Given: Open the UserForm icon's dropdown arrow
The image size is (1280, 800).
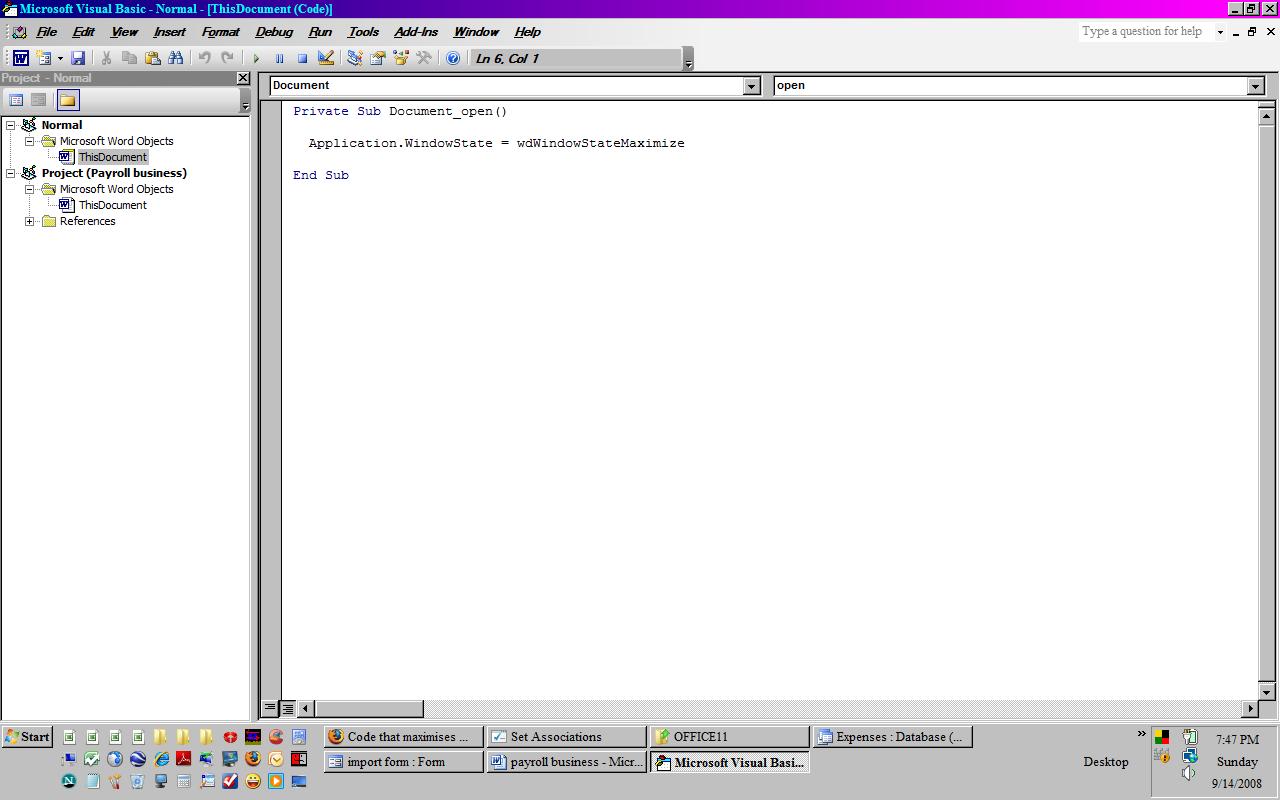Looking at the screenshot, I should (x=60, y=58).
